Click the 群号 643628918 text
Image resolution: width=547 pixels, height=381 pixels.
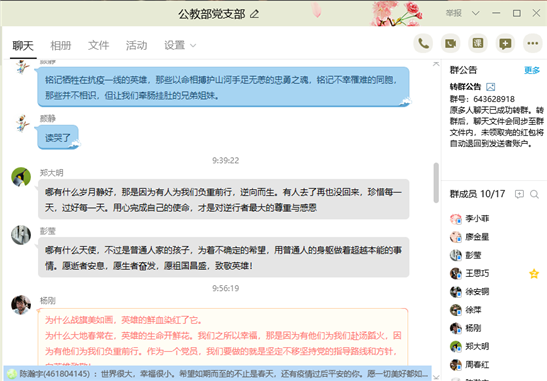pyautogui.click(x=482, y=99)
